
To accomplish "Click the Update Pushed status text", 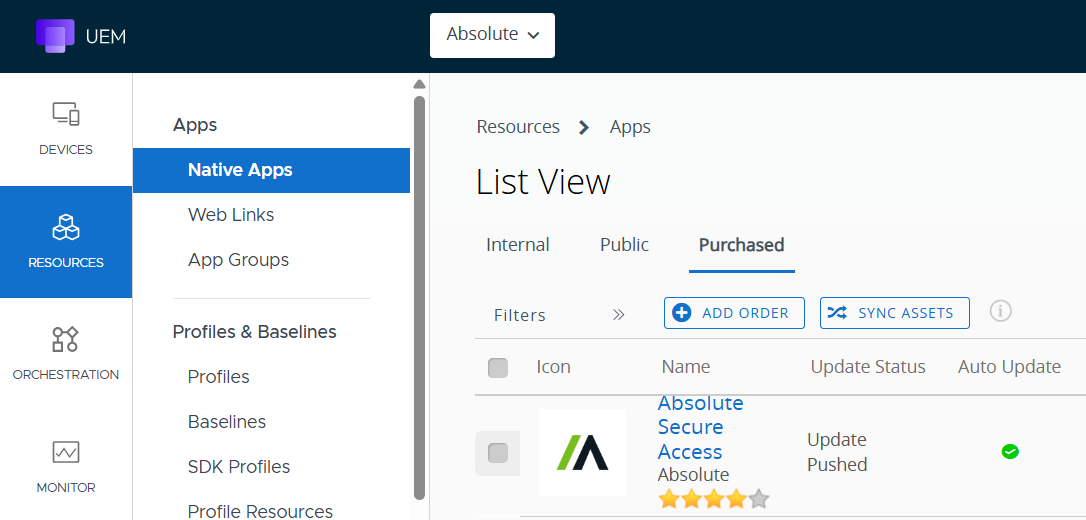I will point(837,452).
